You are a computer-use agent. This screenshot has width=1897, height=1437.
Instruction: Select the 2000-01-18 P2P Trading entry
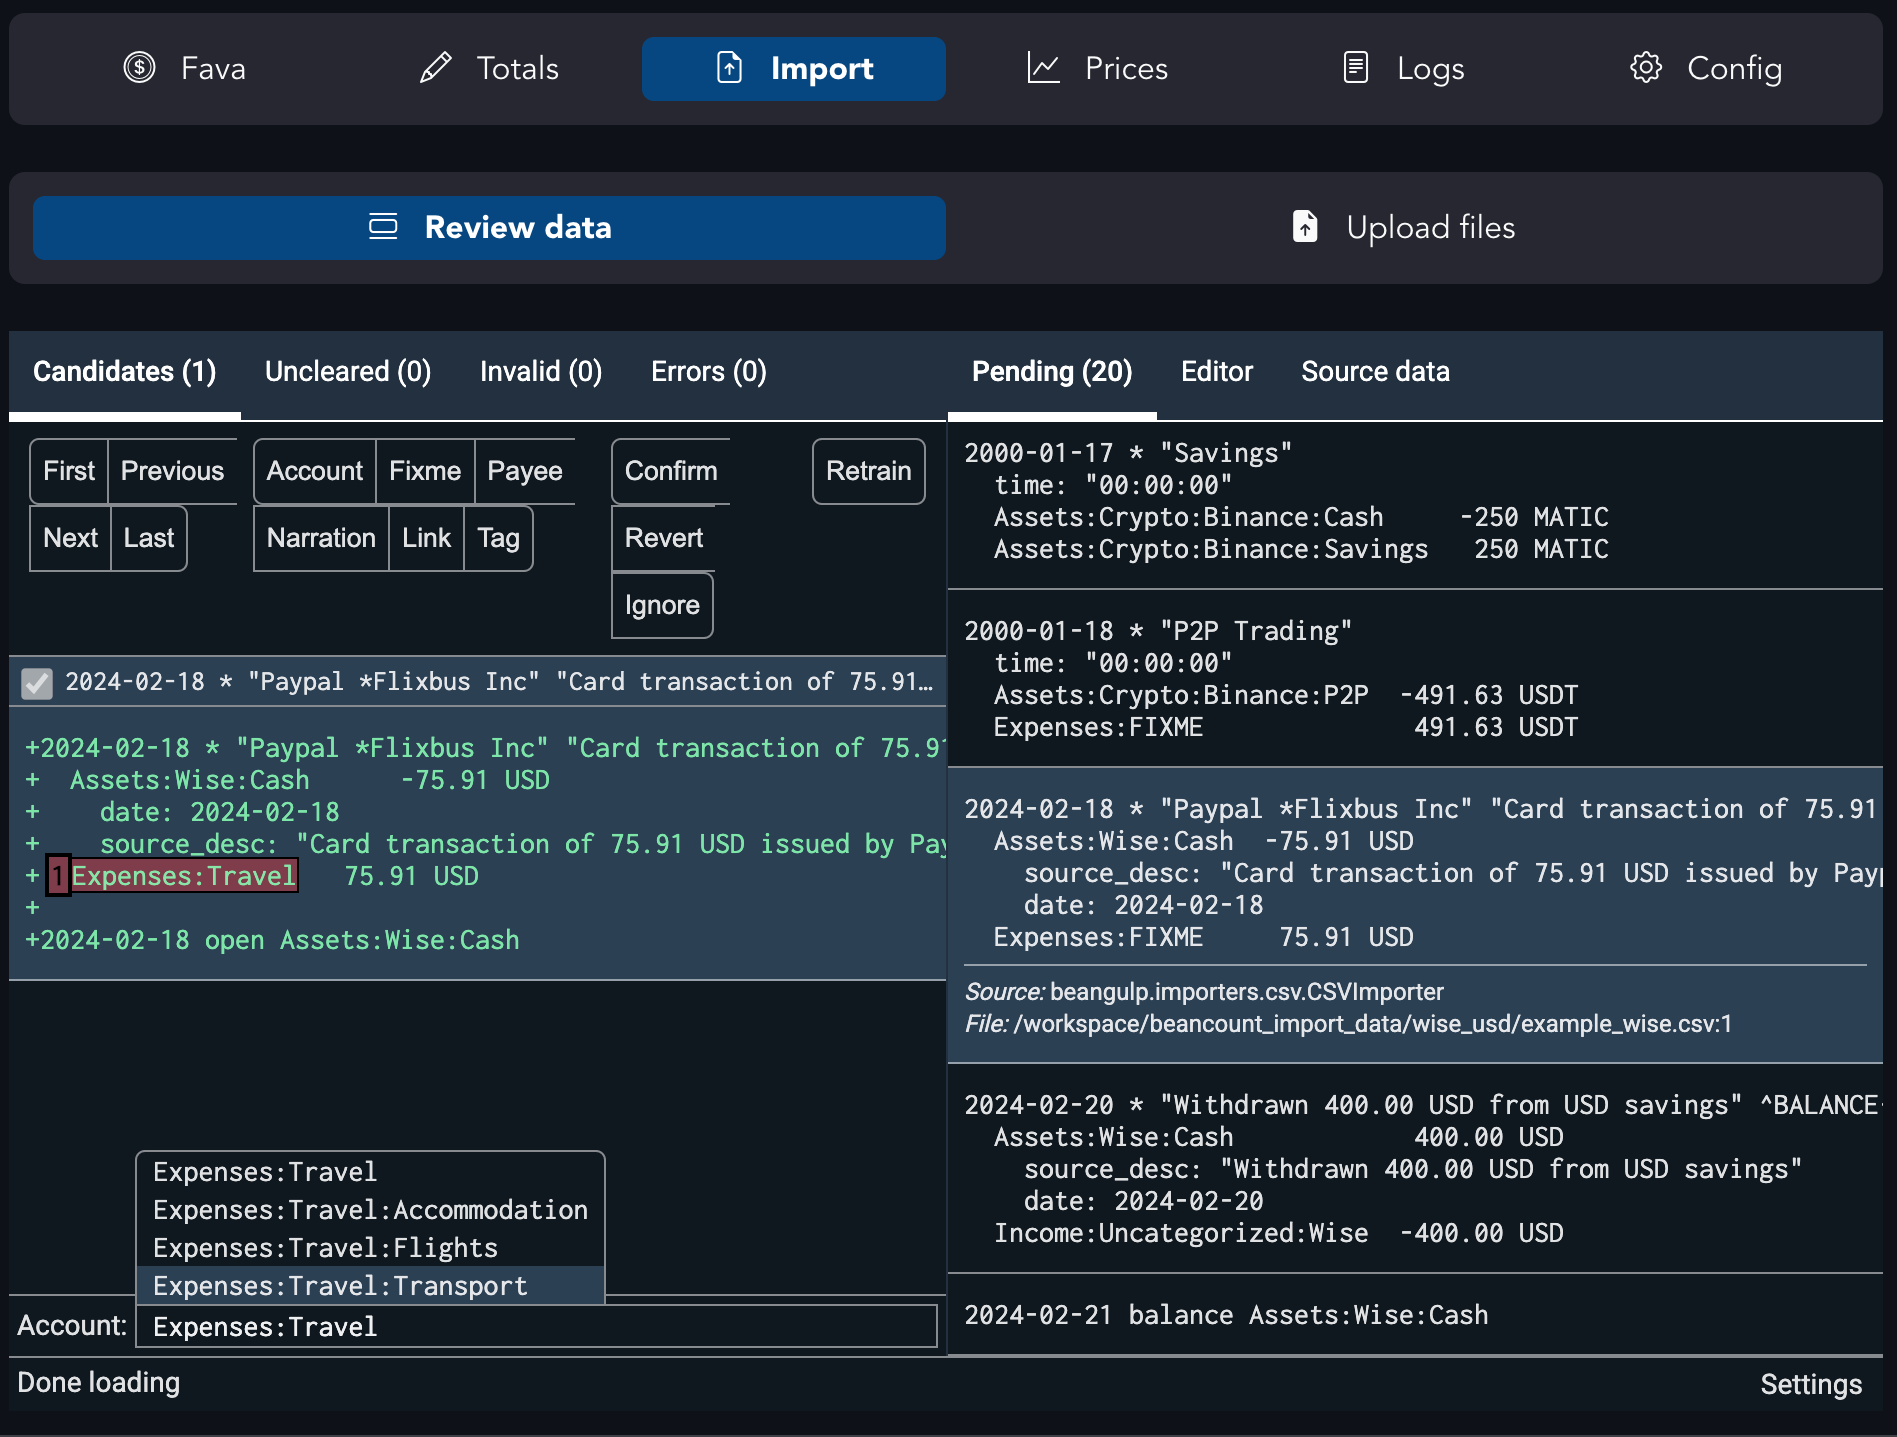coord(1414,679)
